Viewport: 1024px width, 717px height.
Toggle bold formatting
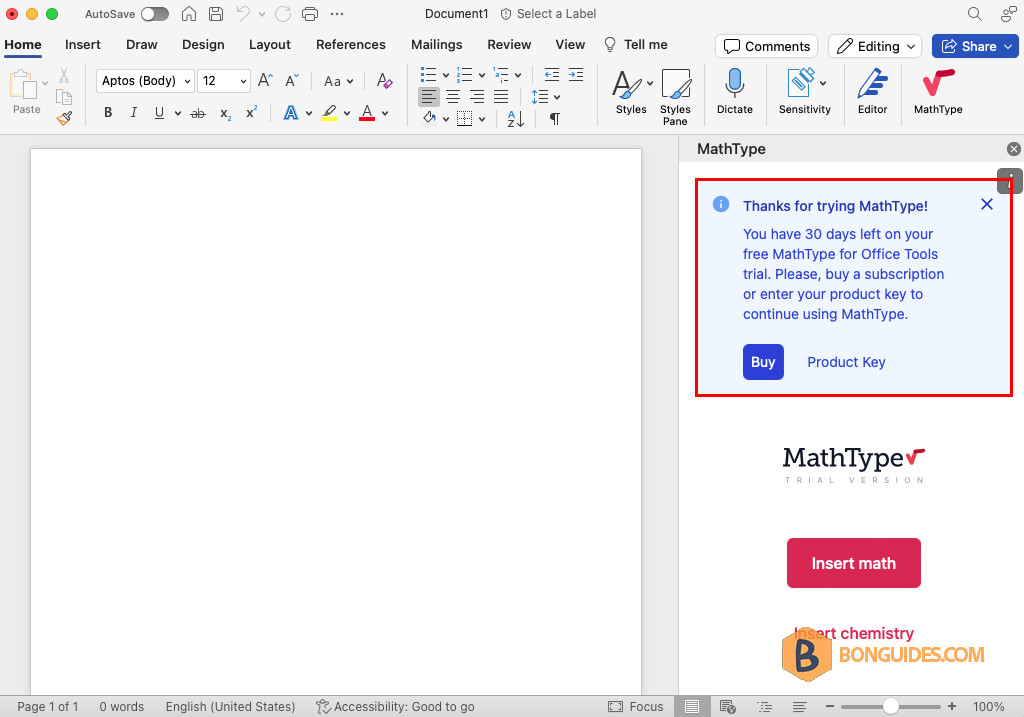tap(108, 113)
